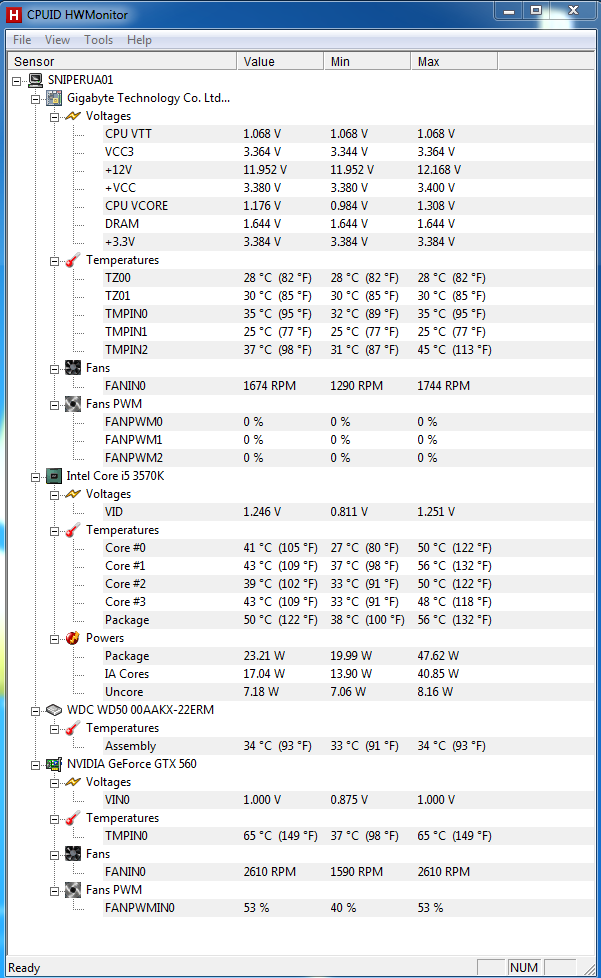Click the 1674 RPM fan value
This screenshot has width=601, height=978.
pyautogui.click(x=269, y=386)
